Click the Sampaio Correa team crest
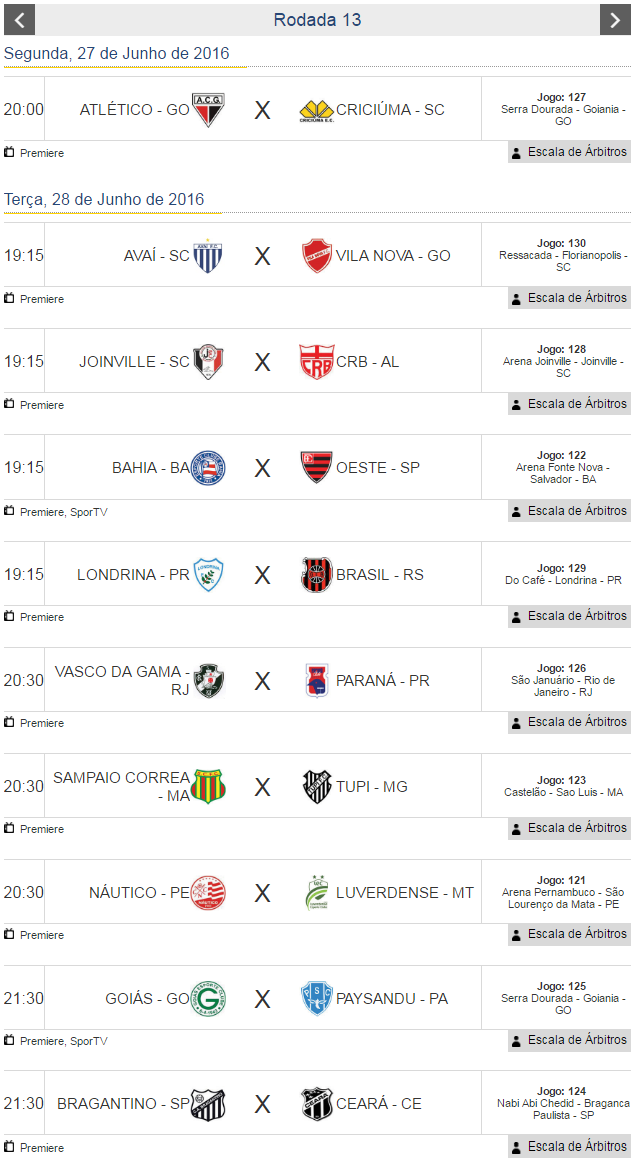The width and height of the screenshot is (635, 1165). tap(208, 787)
